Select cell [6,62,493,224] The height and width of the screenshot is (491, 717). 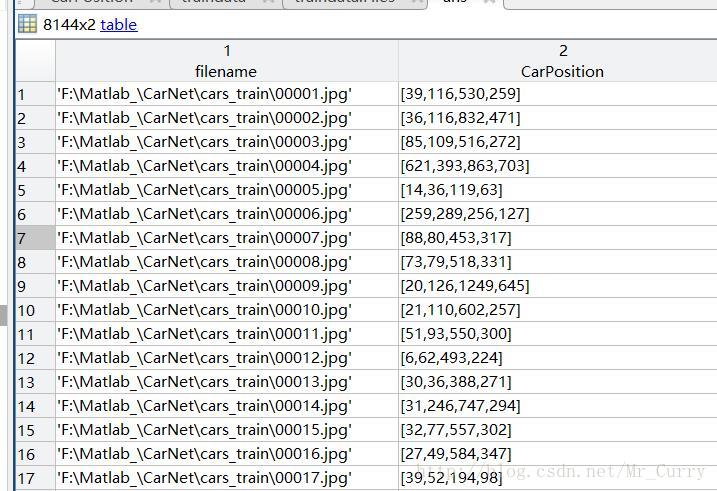coord(558,358)
